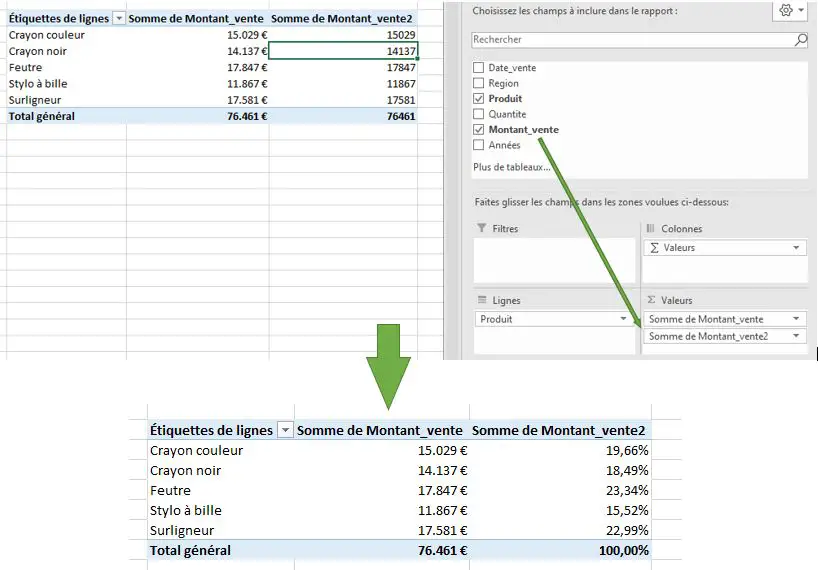Select lower table Total général label
The width and height of the screenshot is (818, 570).
[x=221, y=550]
